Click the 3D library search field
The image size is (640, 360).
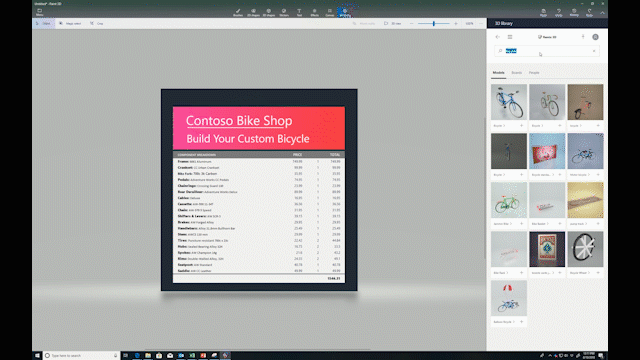547,51
